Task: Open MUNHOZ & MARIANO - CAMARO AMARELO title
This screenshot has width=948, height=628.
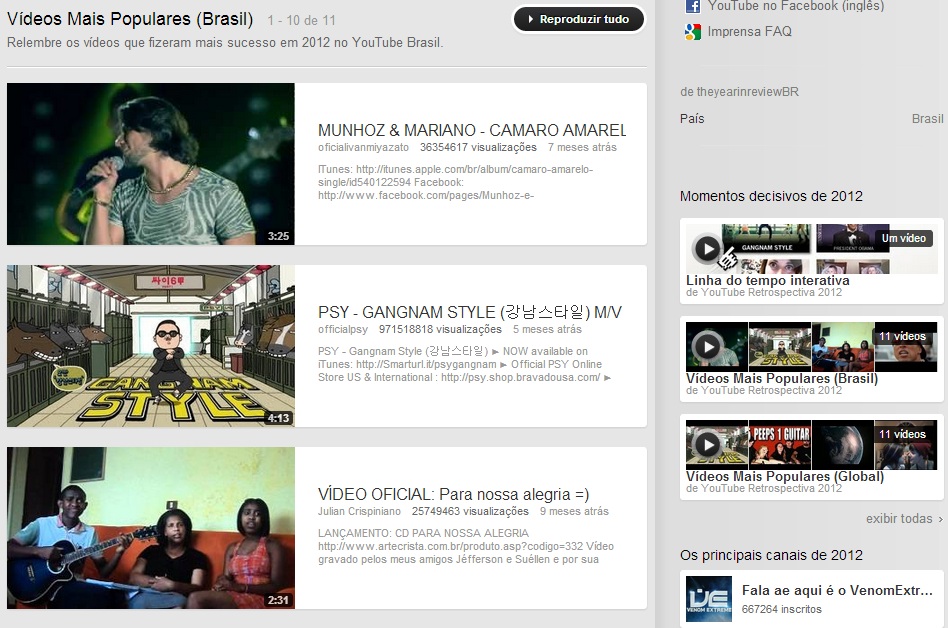Action: click(x=471, y=130)
